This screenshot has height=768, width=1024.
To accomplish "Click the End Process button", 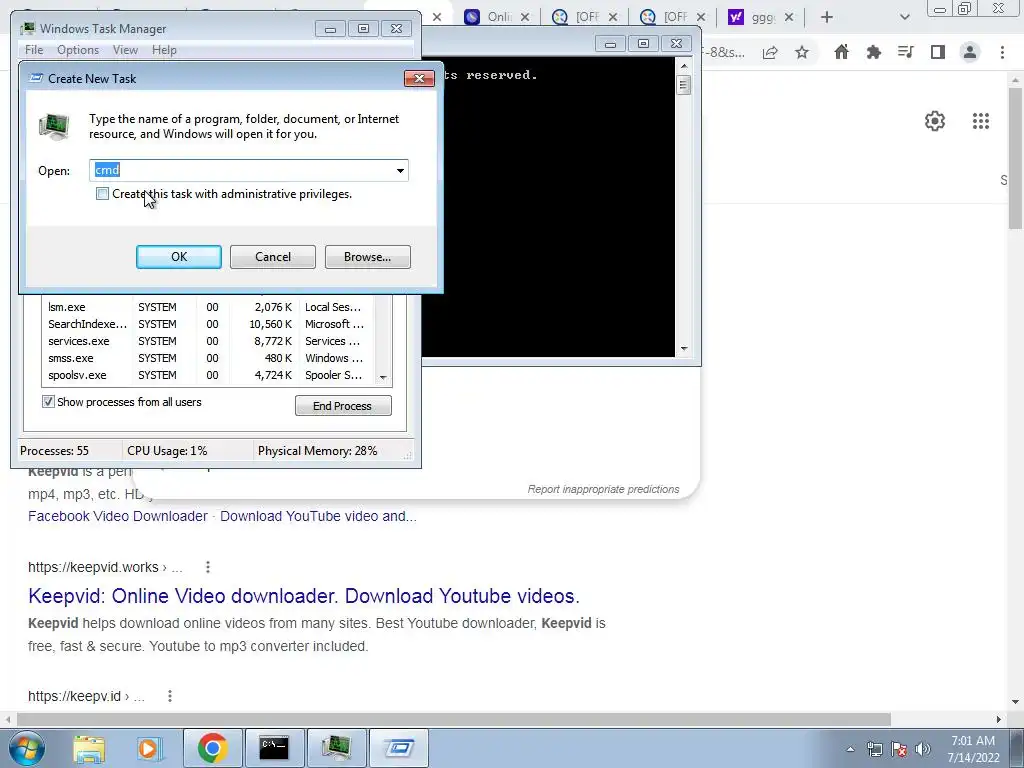I will coord(343,406).
